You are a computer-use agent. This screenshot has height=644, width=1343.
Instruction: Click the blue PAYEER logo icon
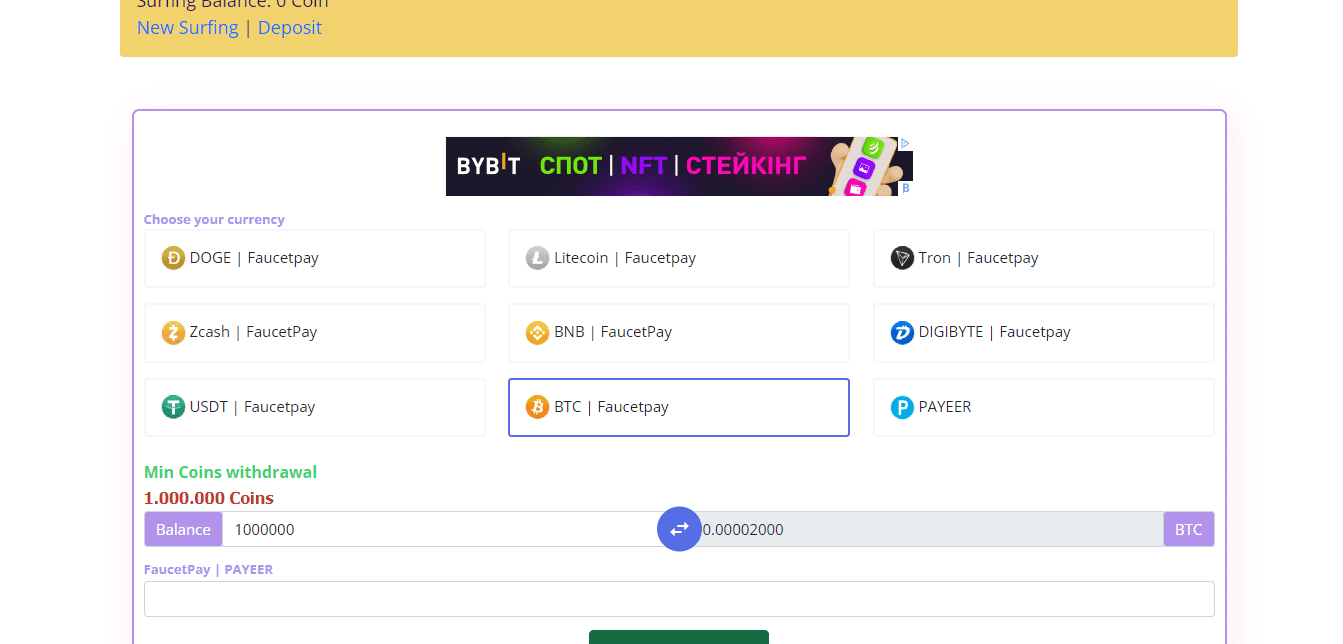point(902,407)
